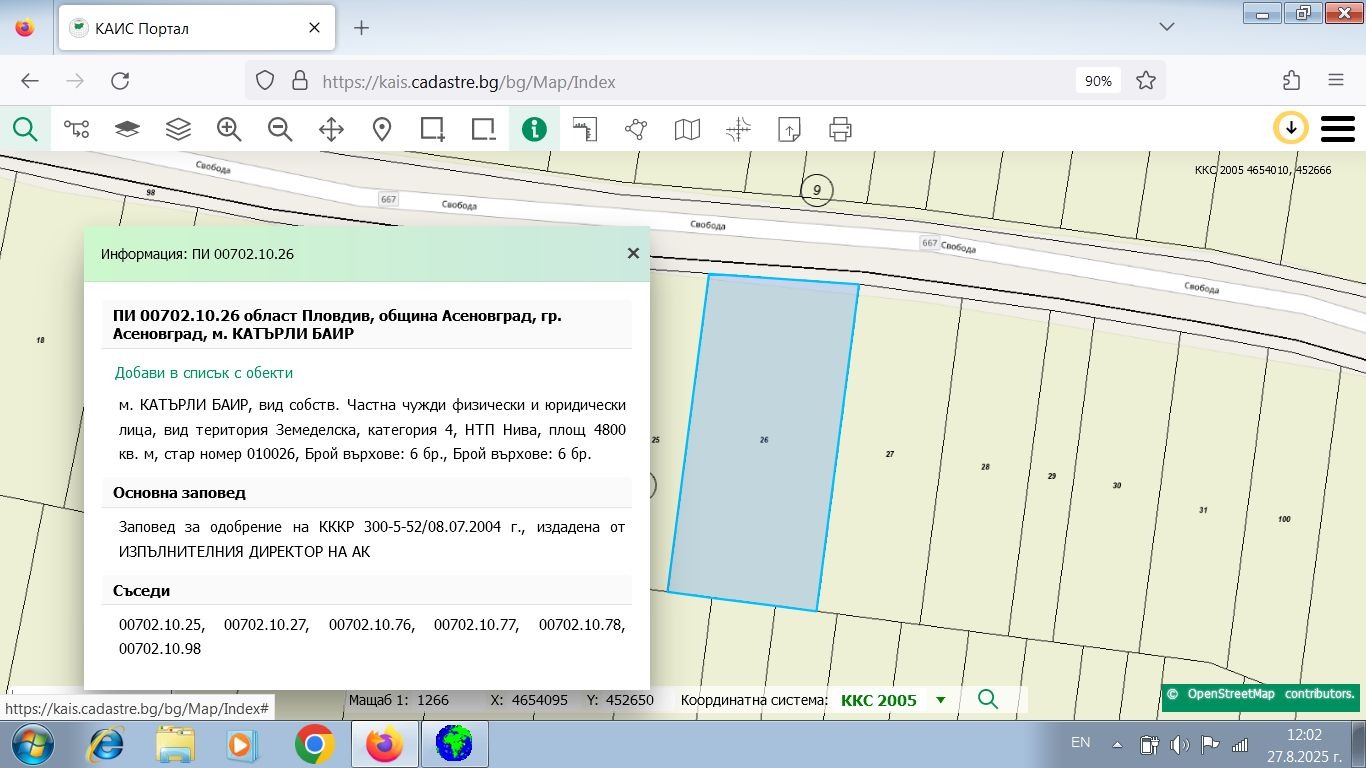The width and height of the screenshot is (1366, 768).
Task: Toggle the add-to-selection rectangle tool
Action: point(432,129)
